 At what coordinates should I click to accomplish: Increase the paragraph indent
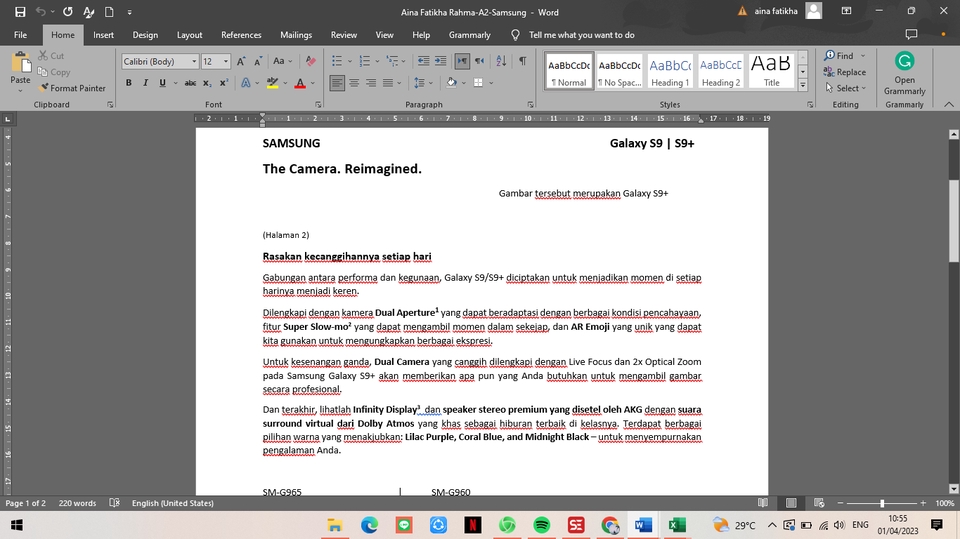(440, 61)
